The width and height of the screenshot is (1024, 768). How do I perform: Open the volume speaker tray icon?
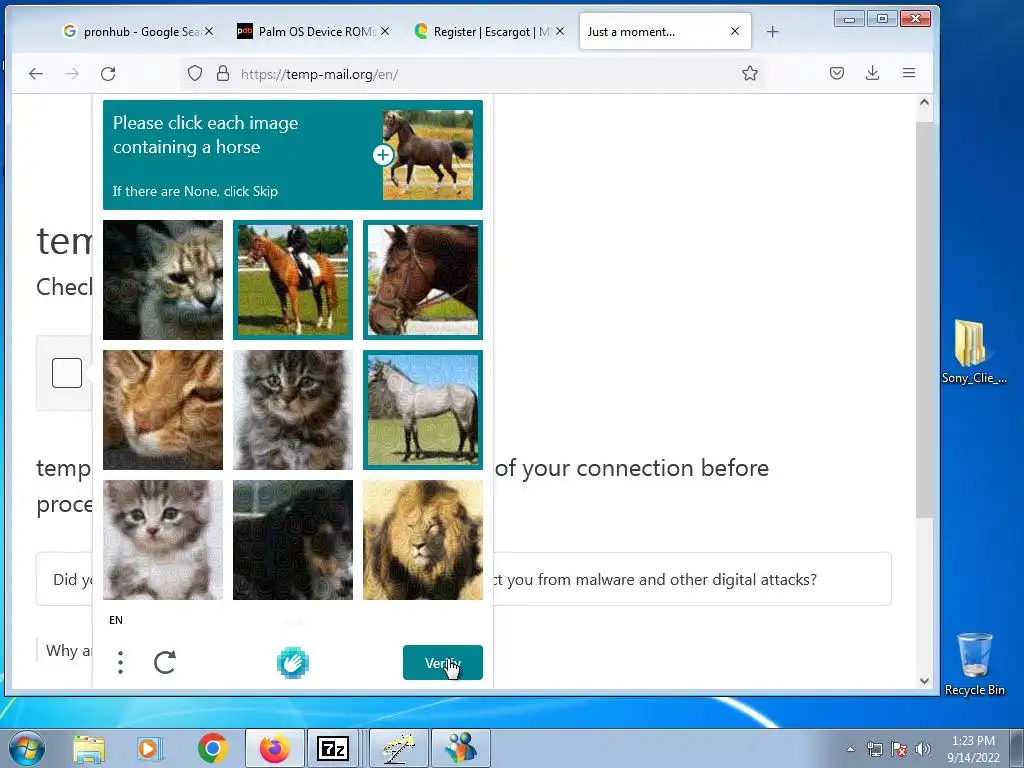pos(923,749)
